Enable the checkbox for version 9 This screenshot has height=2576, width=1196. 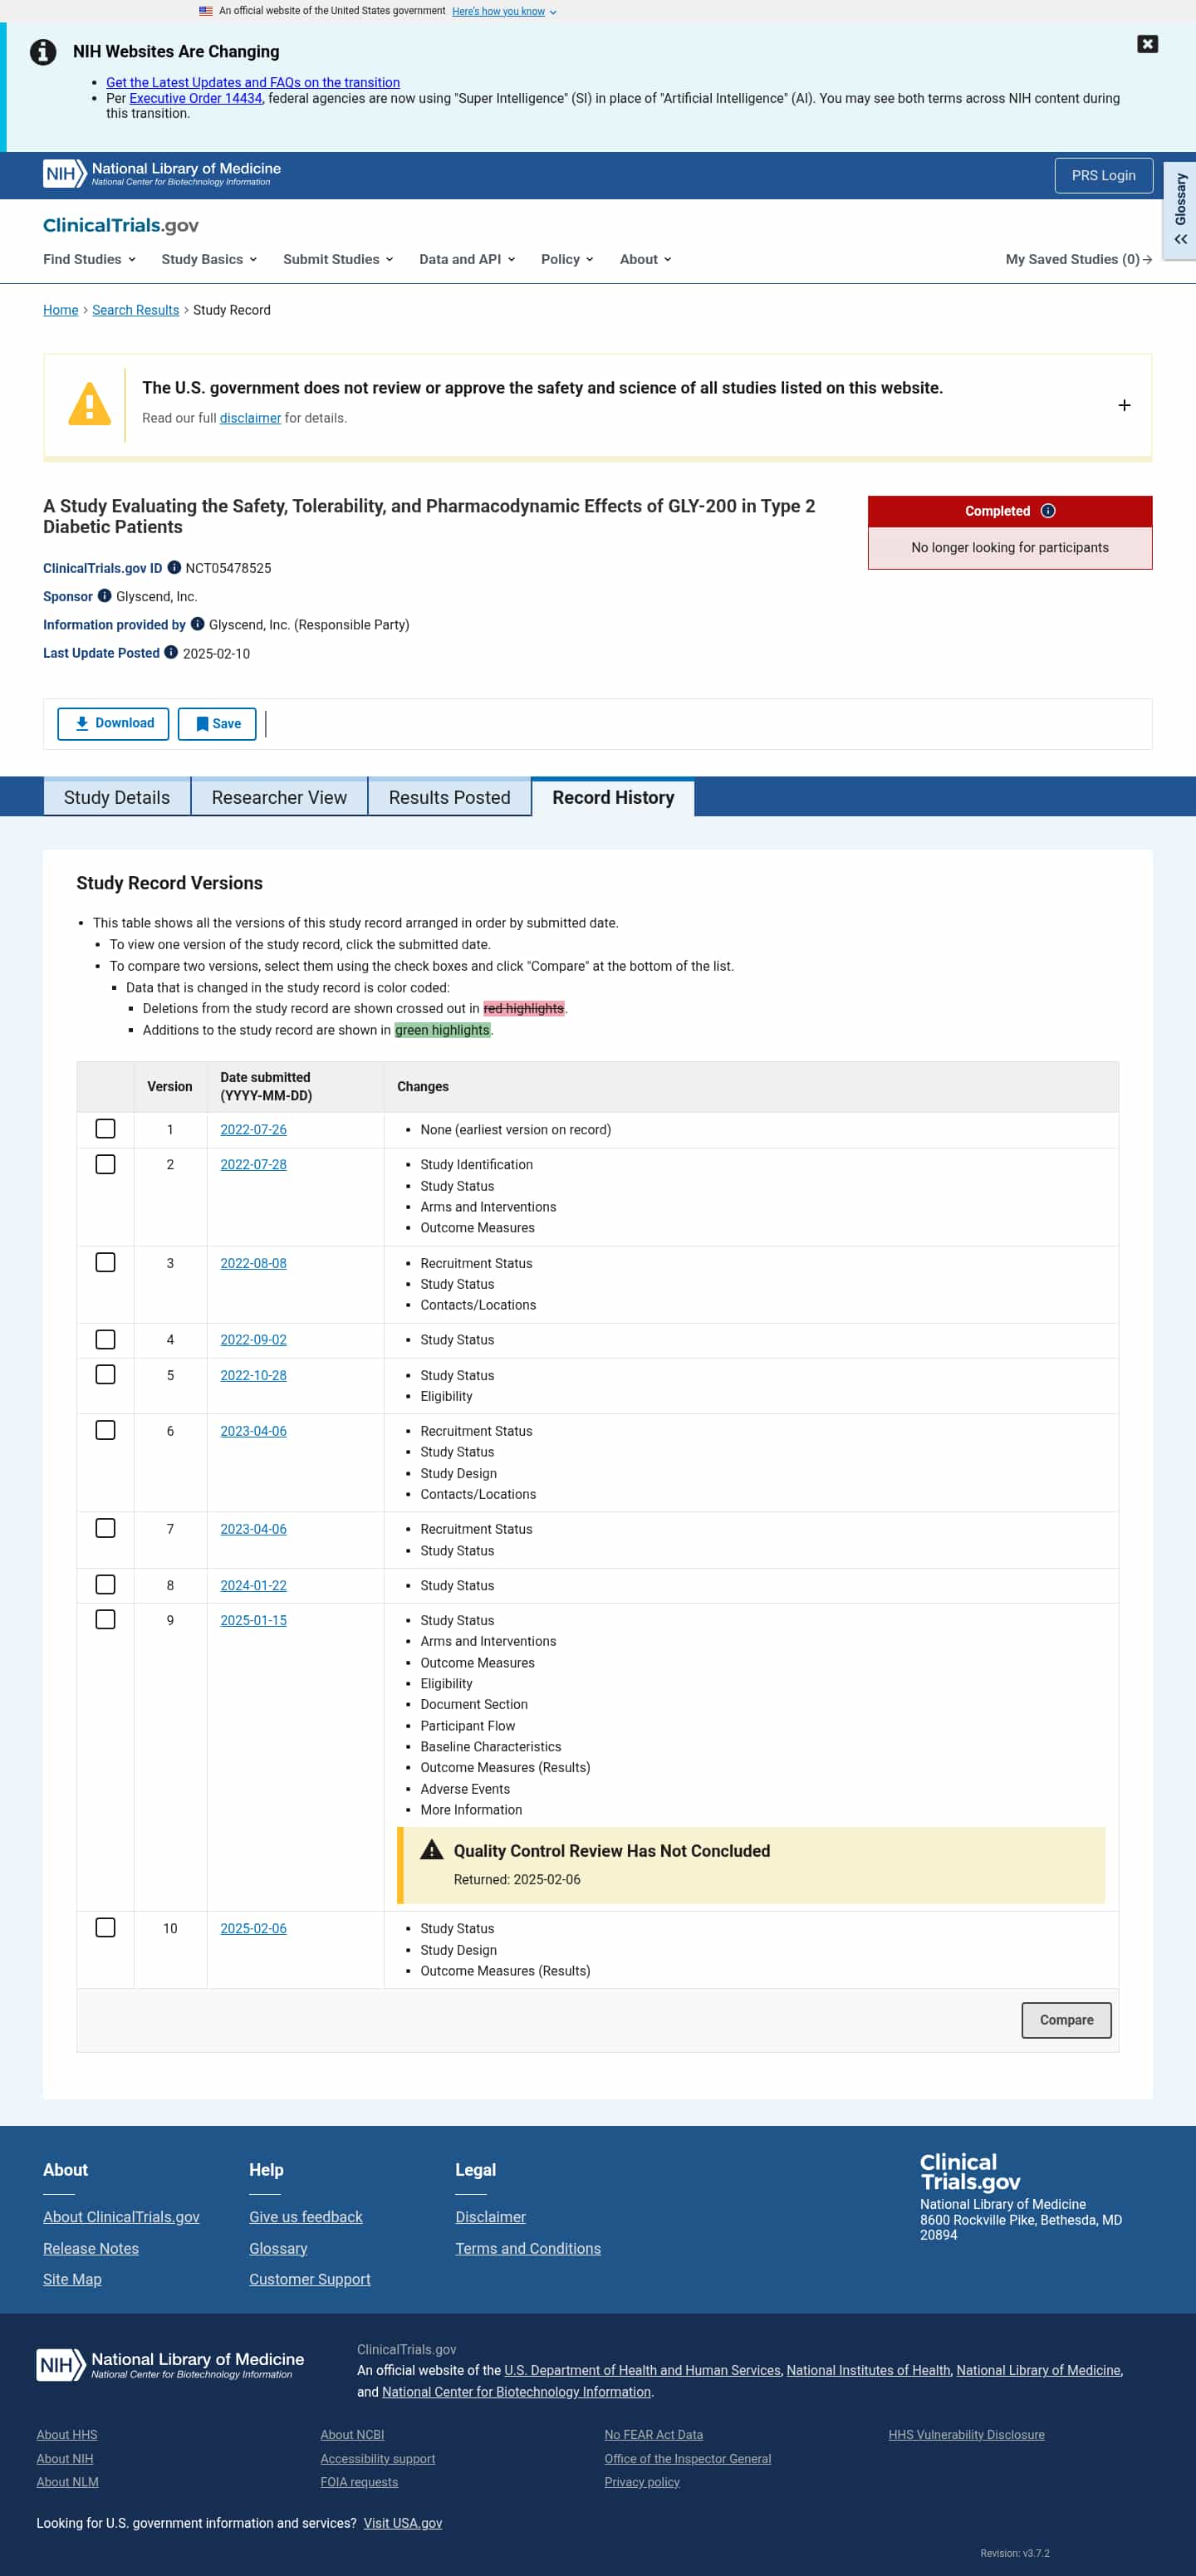(x=105, y=1618)
